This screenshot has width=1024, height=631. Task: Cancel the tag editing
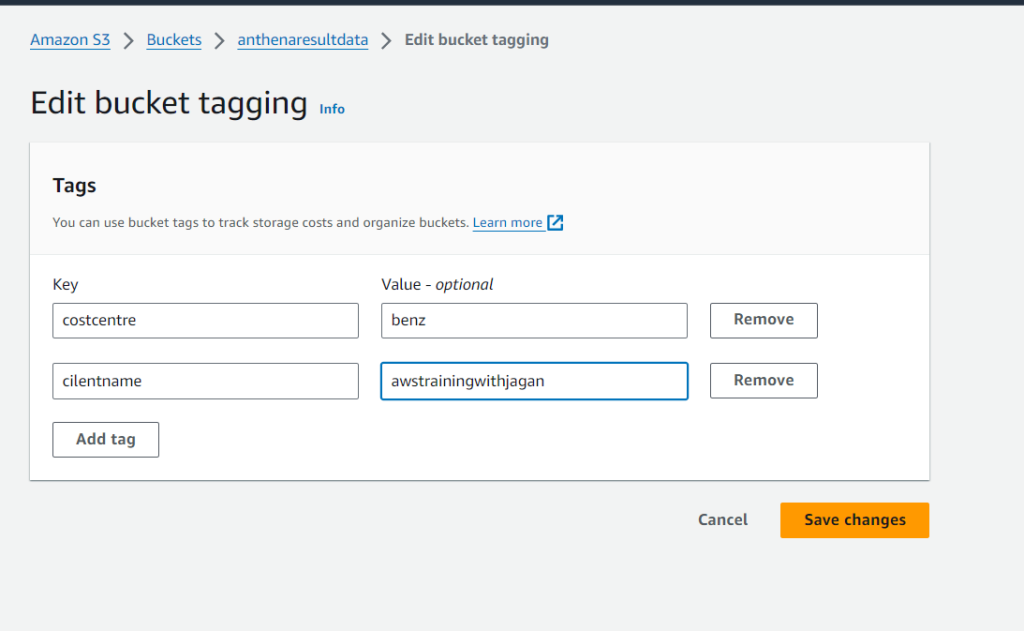click(x=722, y=520)
